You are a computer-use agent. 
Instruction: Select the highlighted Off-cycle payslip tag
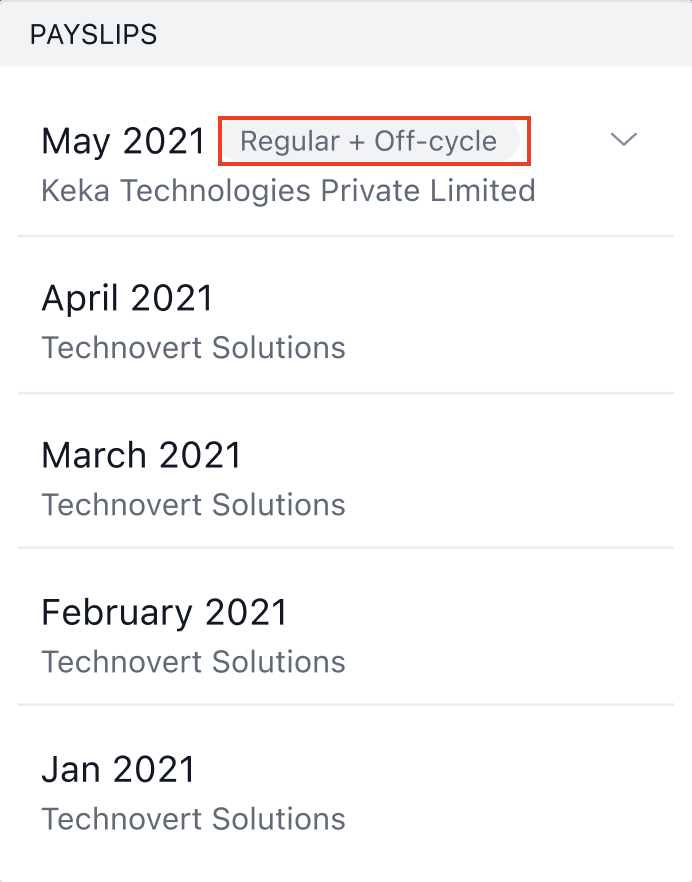coord(374,141)
